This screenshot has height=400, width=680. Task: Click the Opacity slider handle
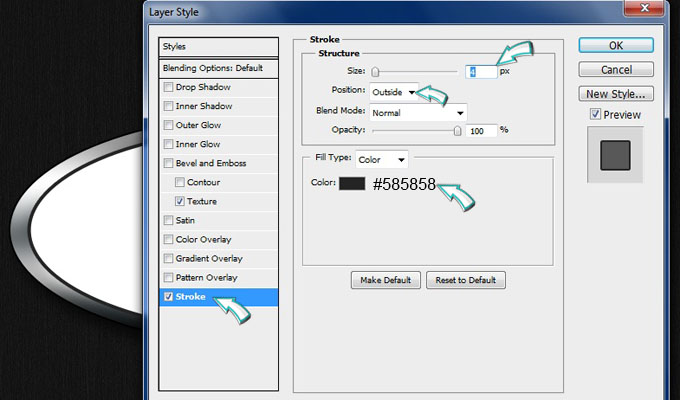[x=457, y=131]
